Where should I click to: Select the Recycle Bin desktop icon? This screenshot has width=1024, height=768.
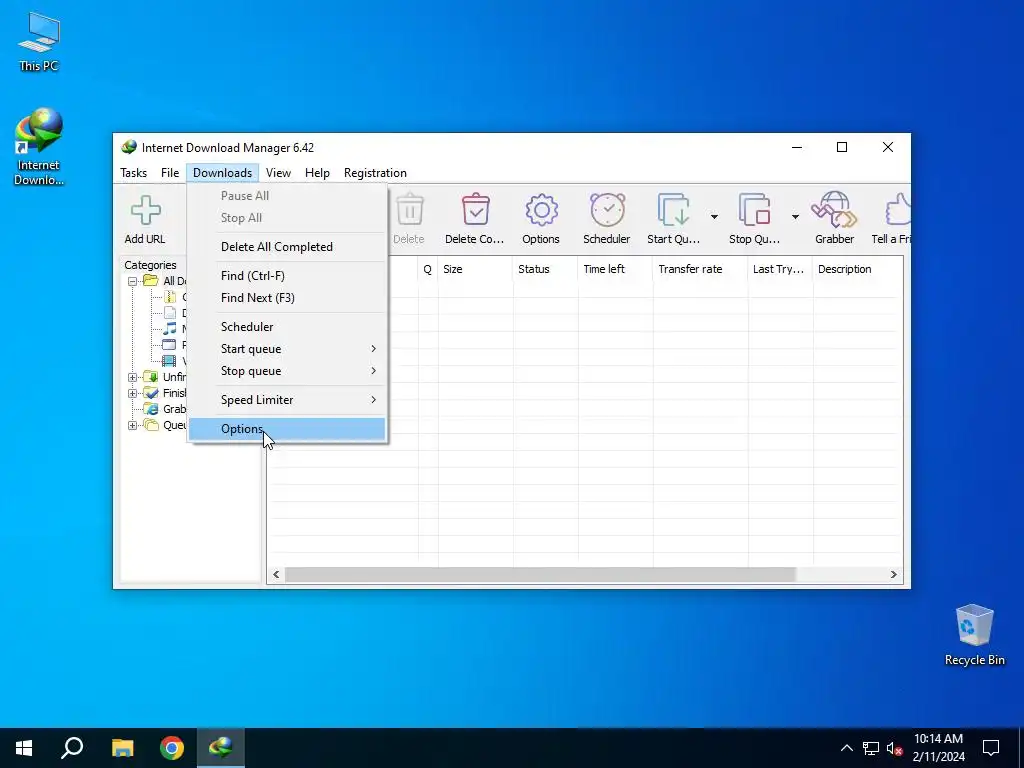[x=974, y=635]
